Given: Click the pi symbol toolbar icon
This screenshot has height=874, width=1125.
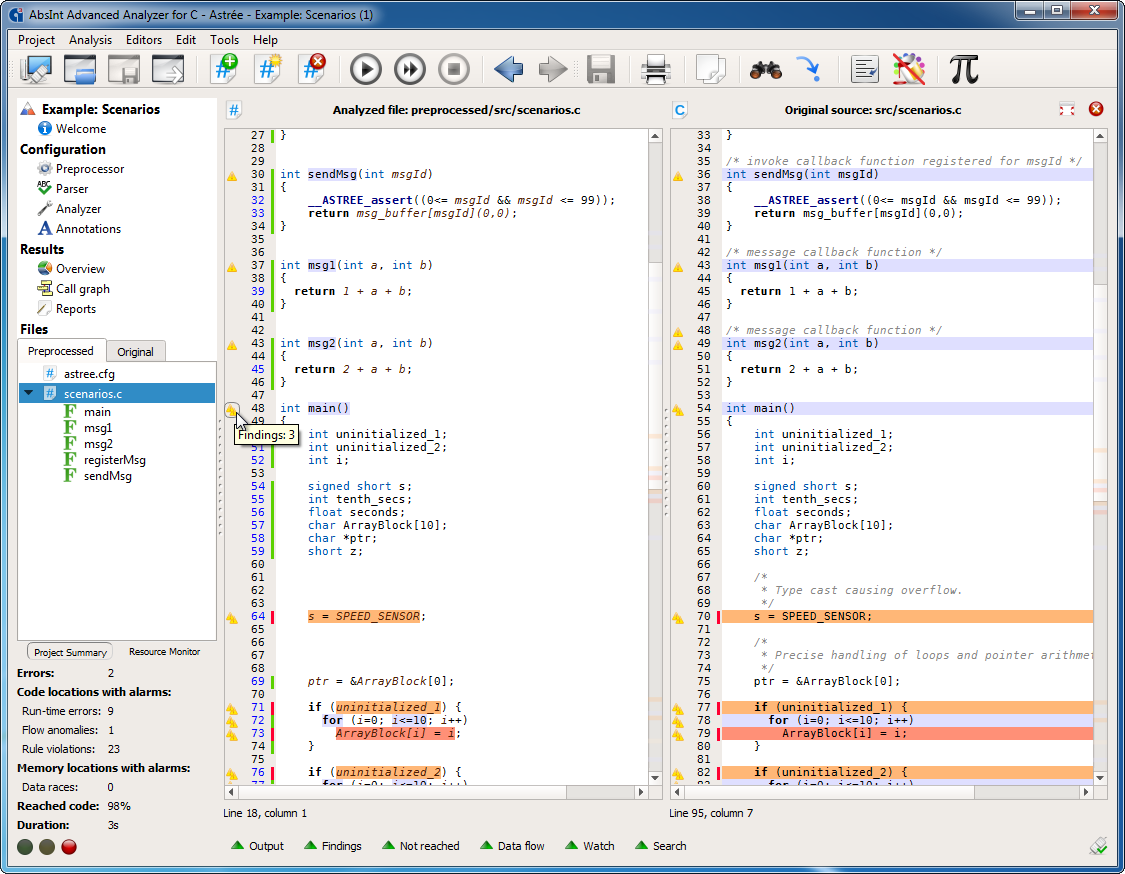Looking at the screenshot, I should coord(964,70).
